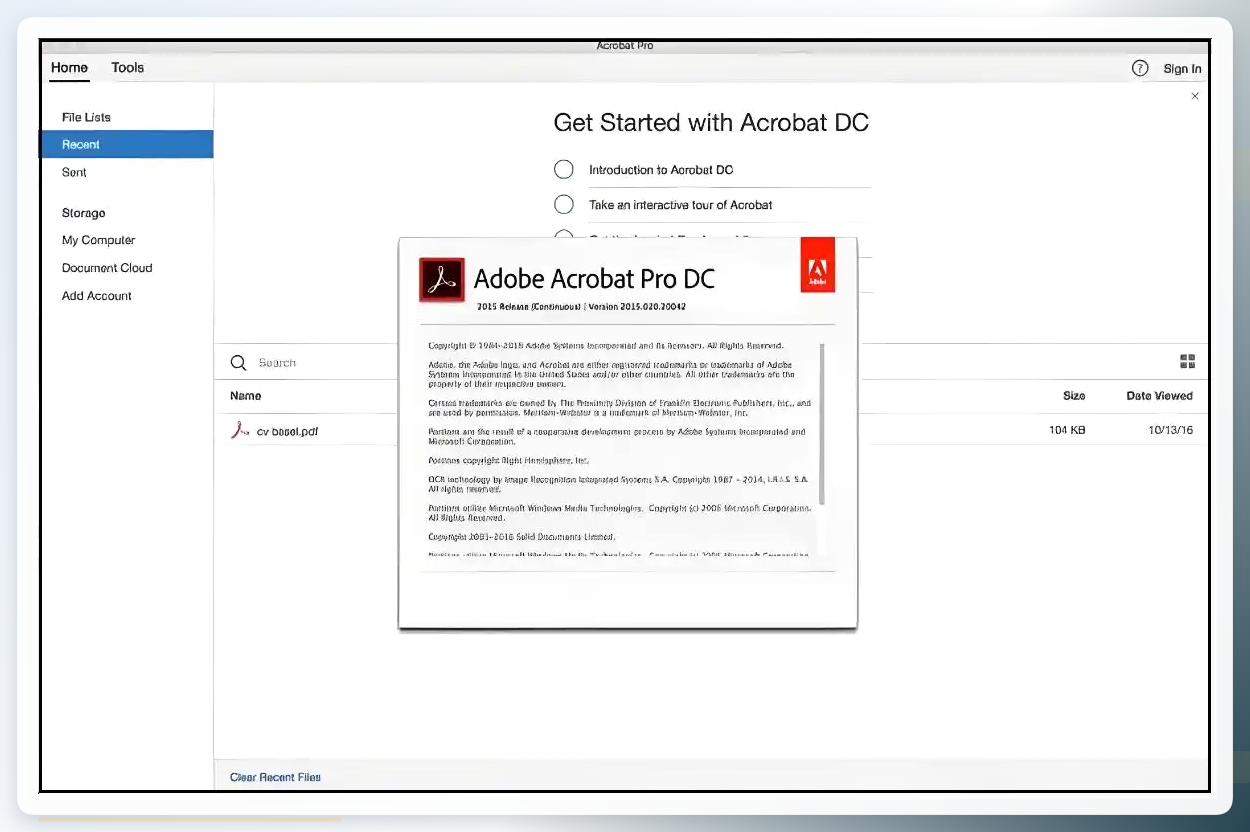Screen dimensions: 1250x832
Task: Select the cv basel.pdf file row
Action: 711,431
